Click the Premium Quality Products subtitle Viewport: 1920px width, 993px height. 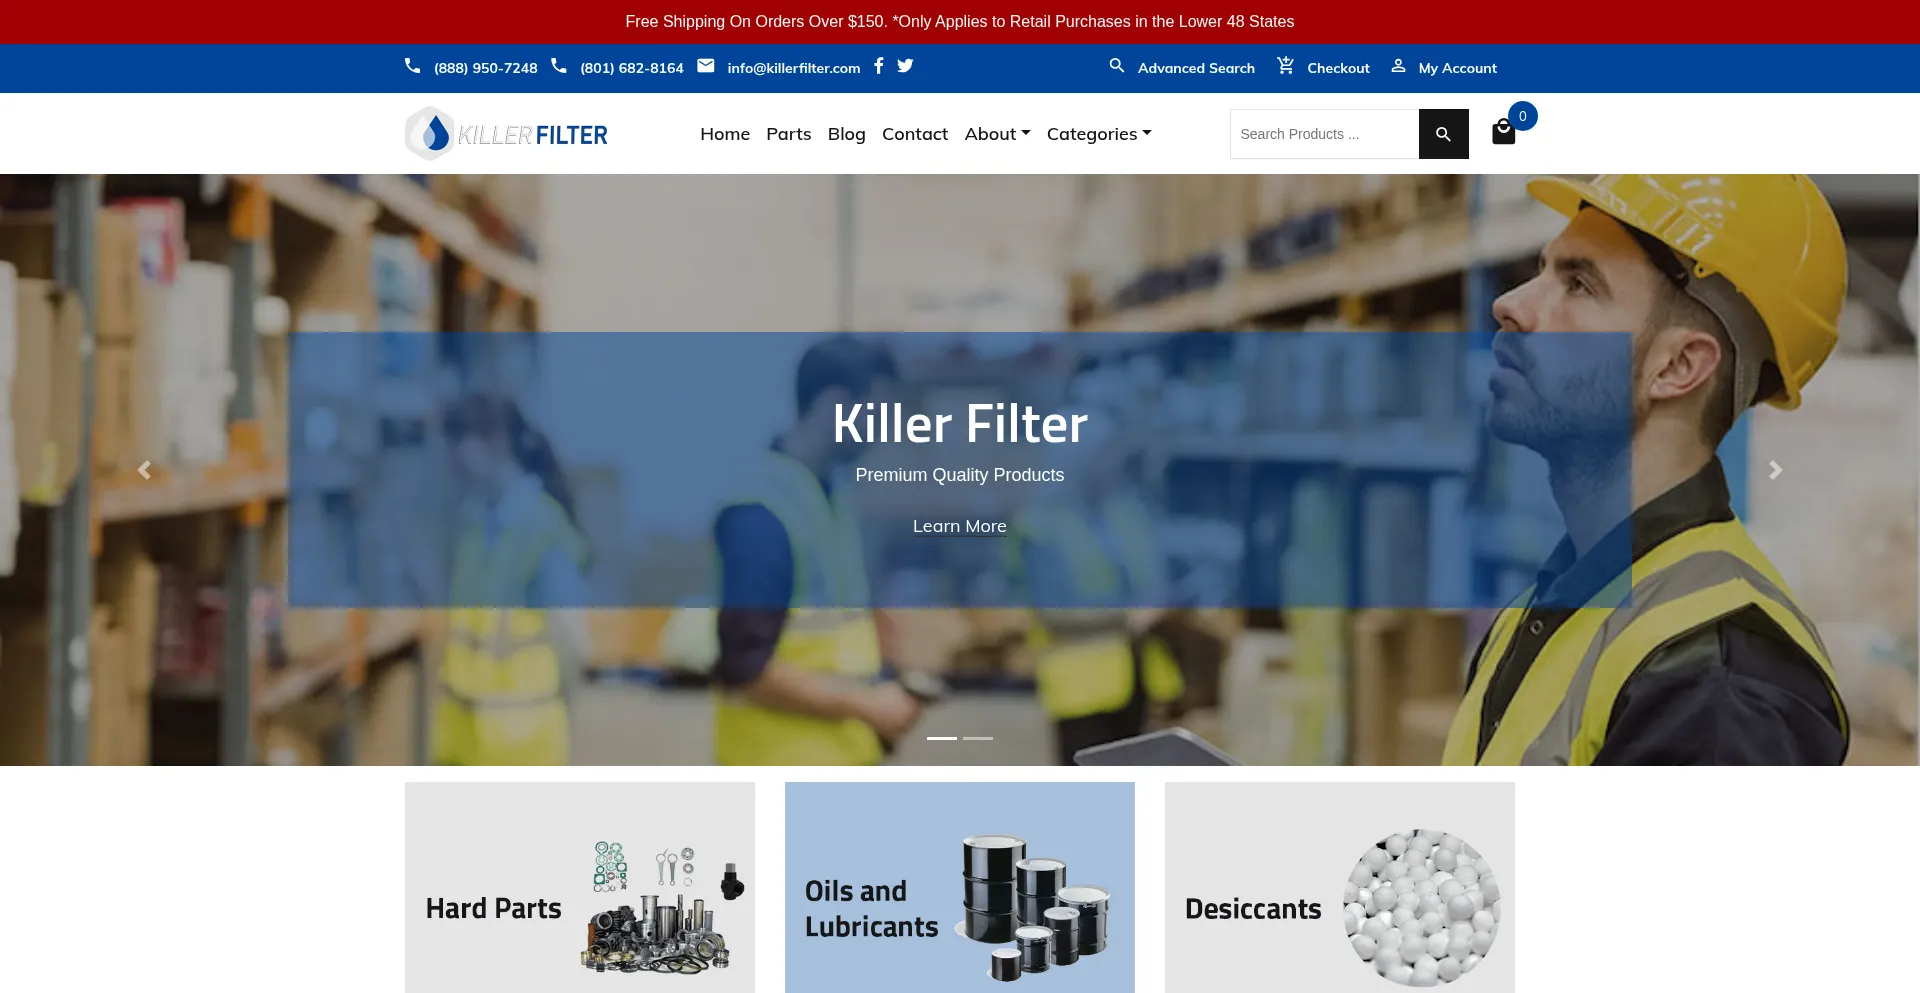click(x=960, y=475)
